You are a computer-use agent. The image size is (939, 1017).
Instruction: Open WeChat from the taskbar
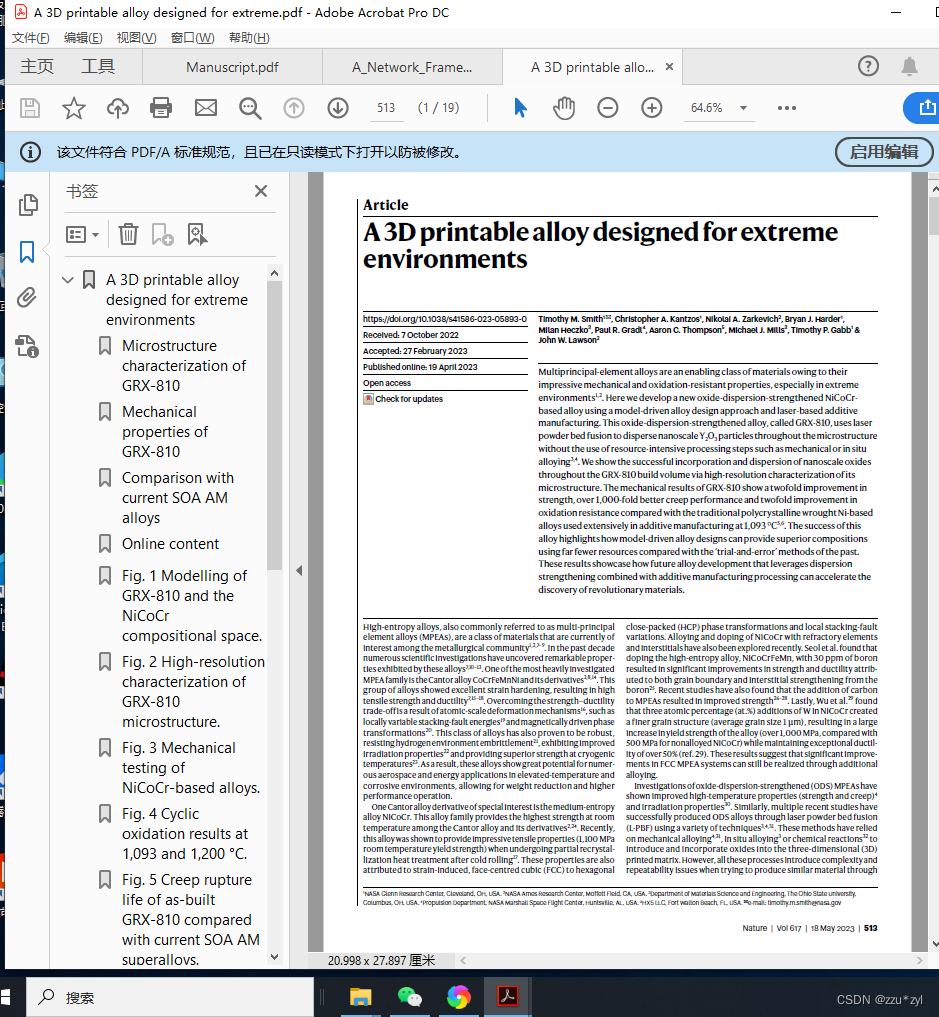coord(410,997)
